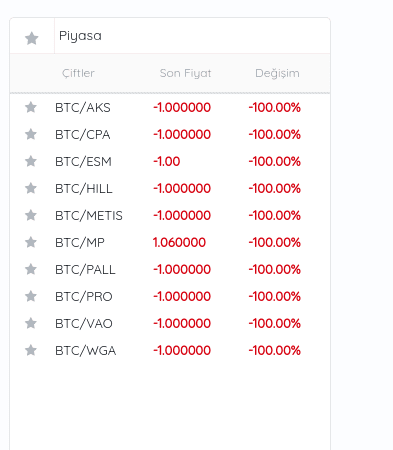Open the favorites star tab beside Piyasa
The width and height of the screenshot is (393, 450).
32,38
